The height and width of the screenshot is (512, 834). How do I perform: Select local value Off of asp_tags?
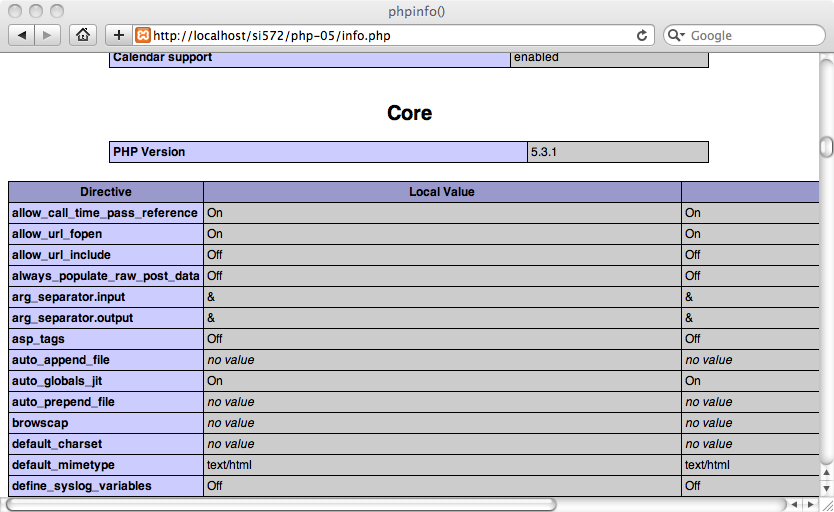tap(215, 339)
